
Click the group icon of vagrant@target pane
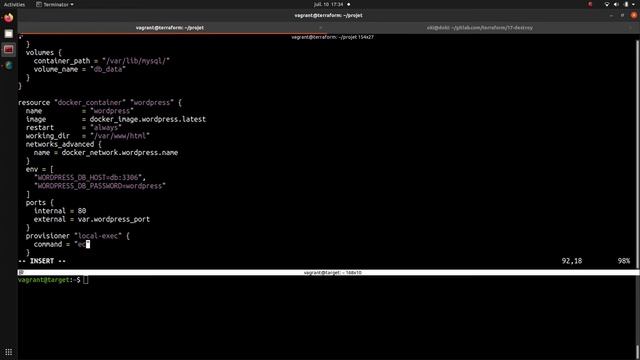[x=21, y=272]
